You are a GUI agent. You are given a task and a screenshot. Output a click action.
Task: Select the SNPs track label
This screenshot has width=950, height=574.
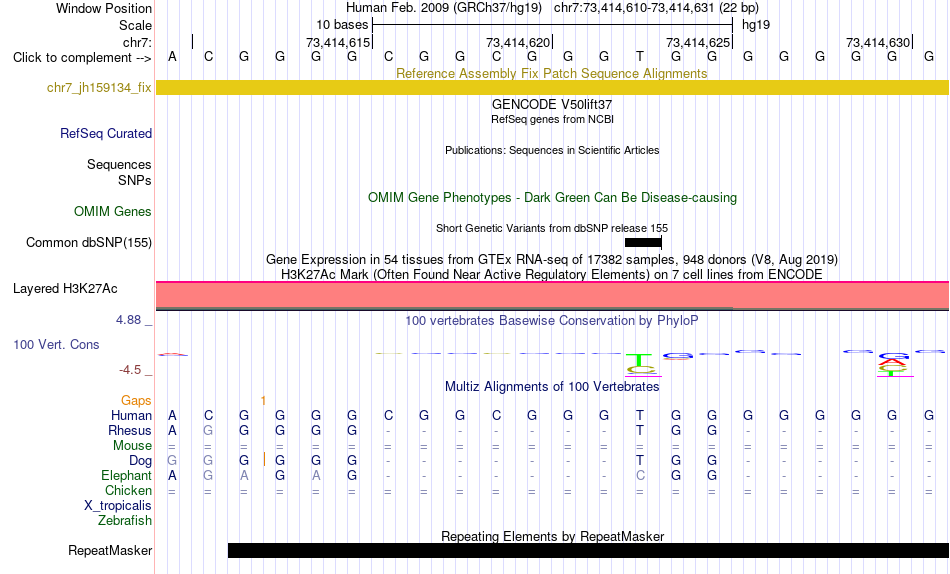click(135, 180)
